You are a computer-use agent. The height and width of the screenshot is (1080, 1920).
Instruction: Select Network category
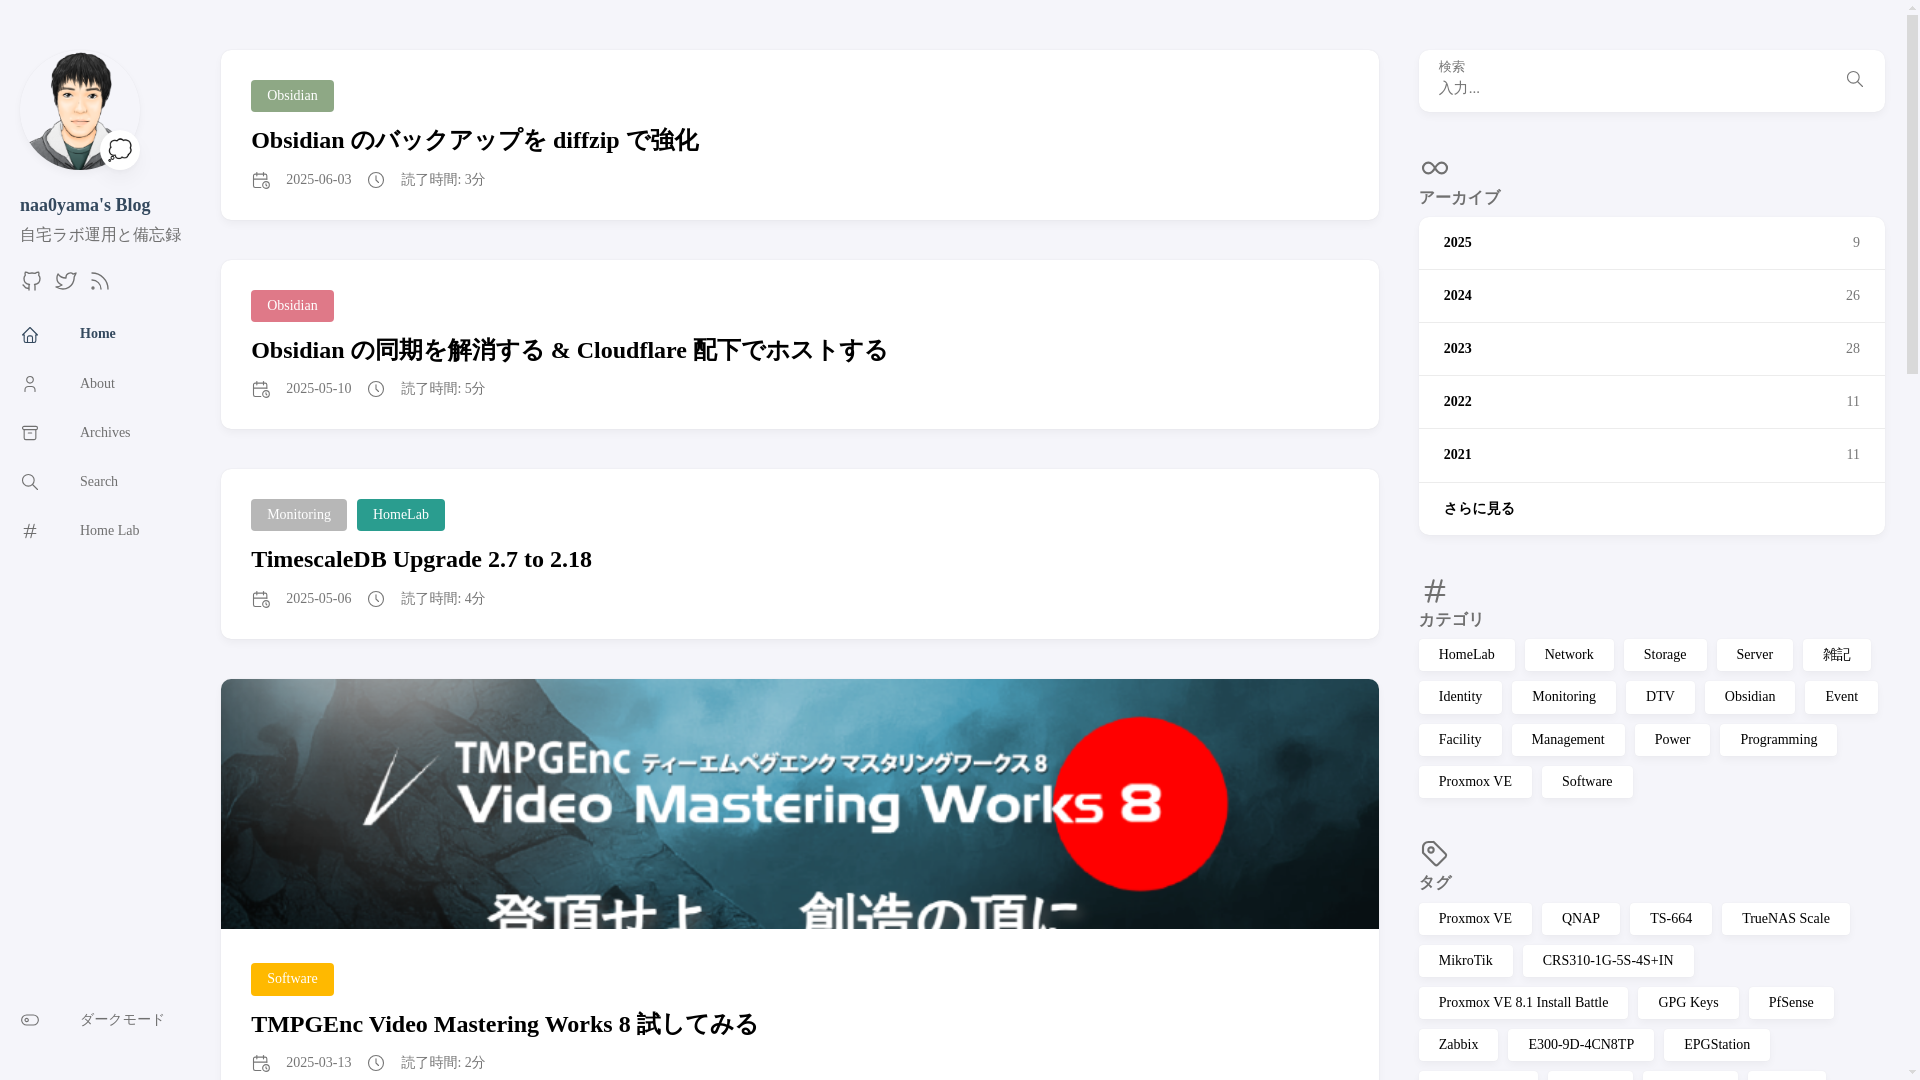pos(1569,655)
